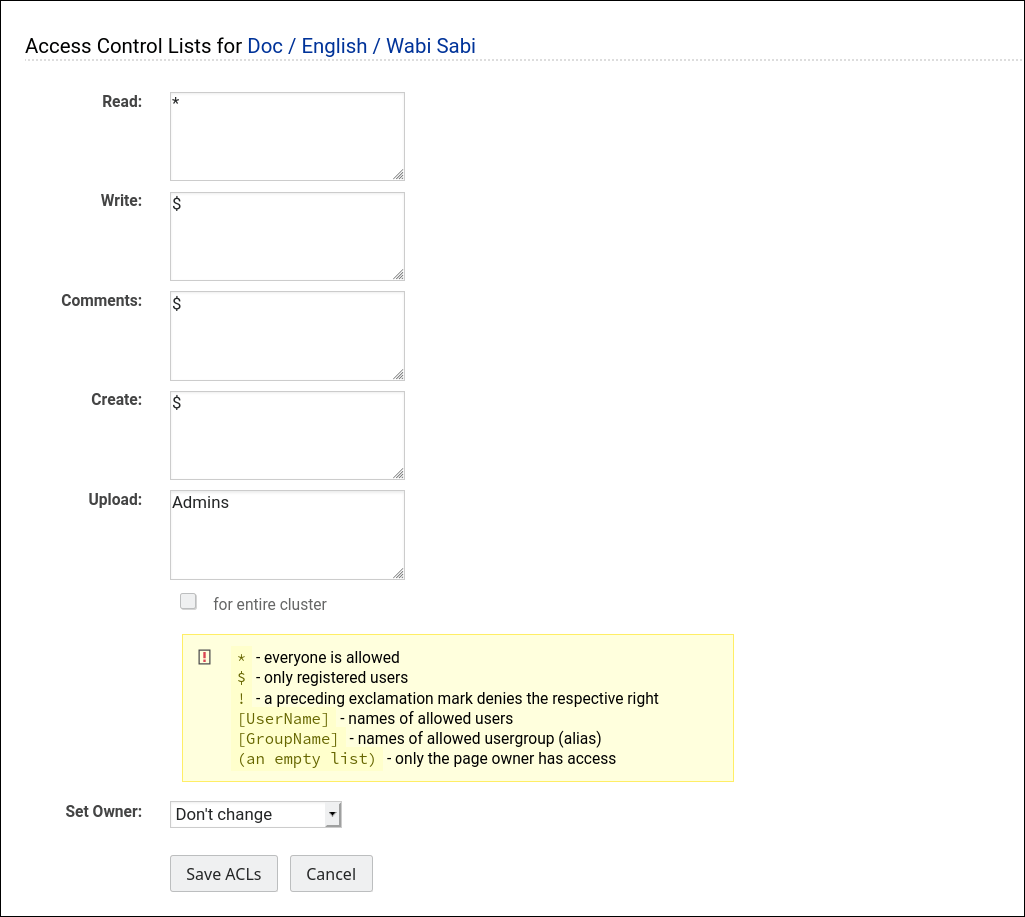Click the Cancel button

coord(331,873)
